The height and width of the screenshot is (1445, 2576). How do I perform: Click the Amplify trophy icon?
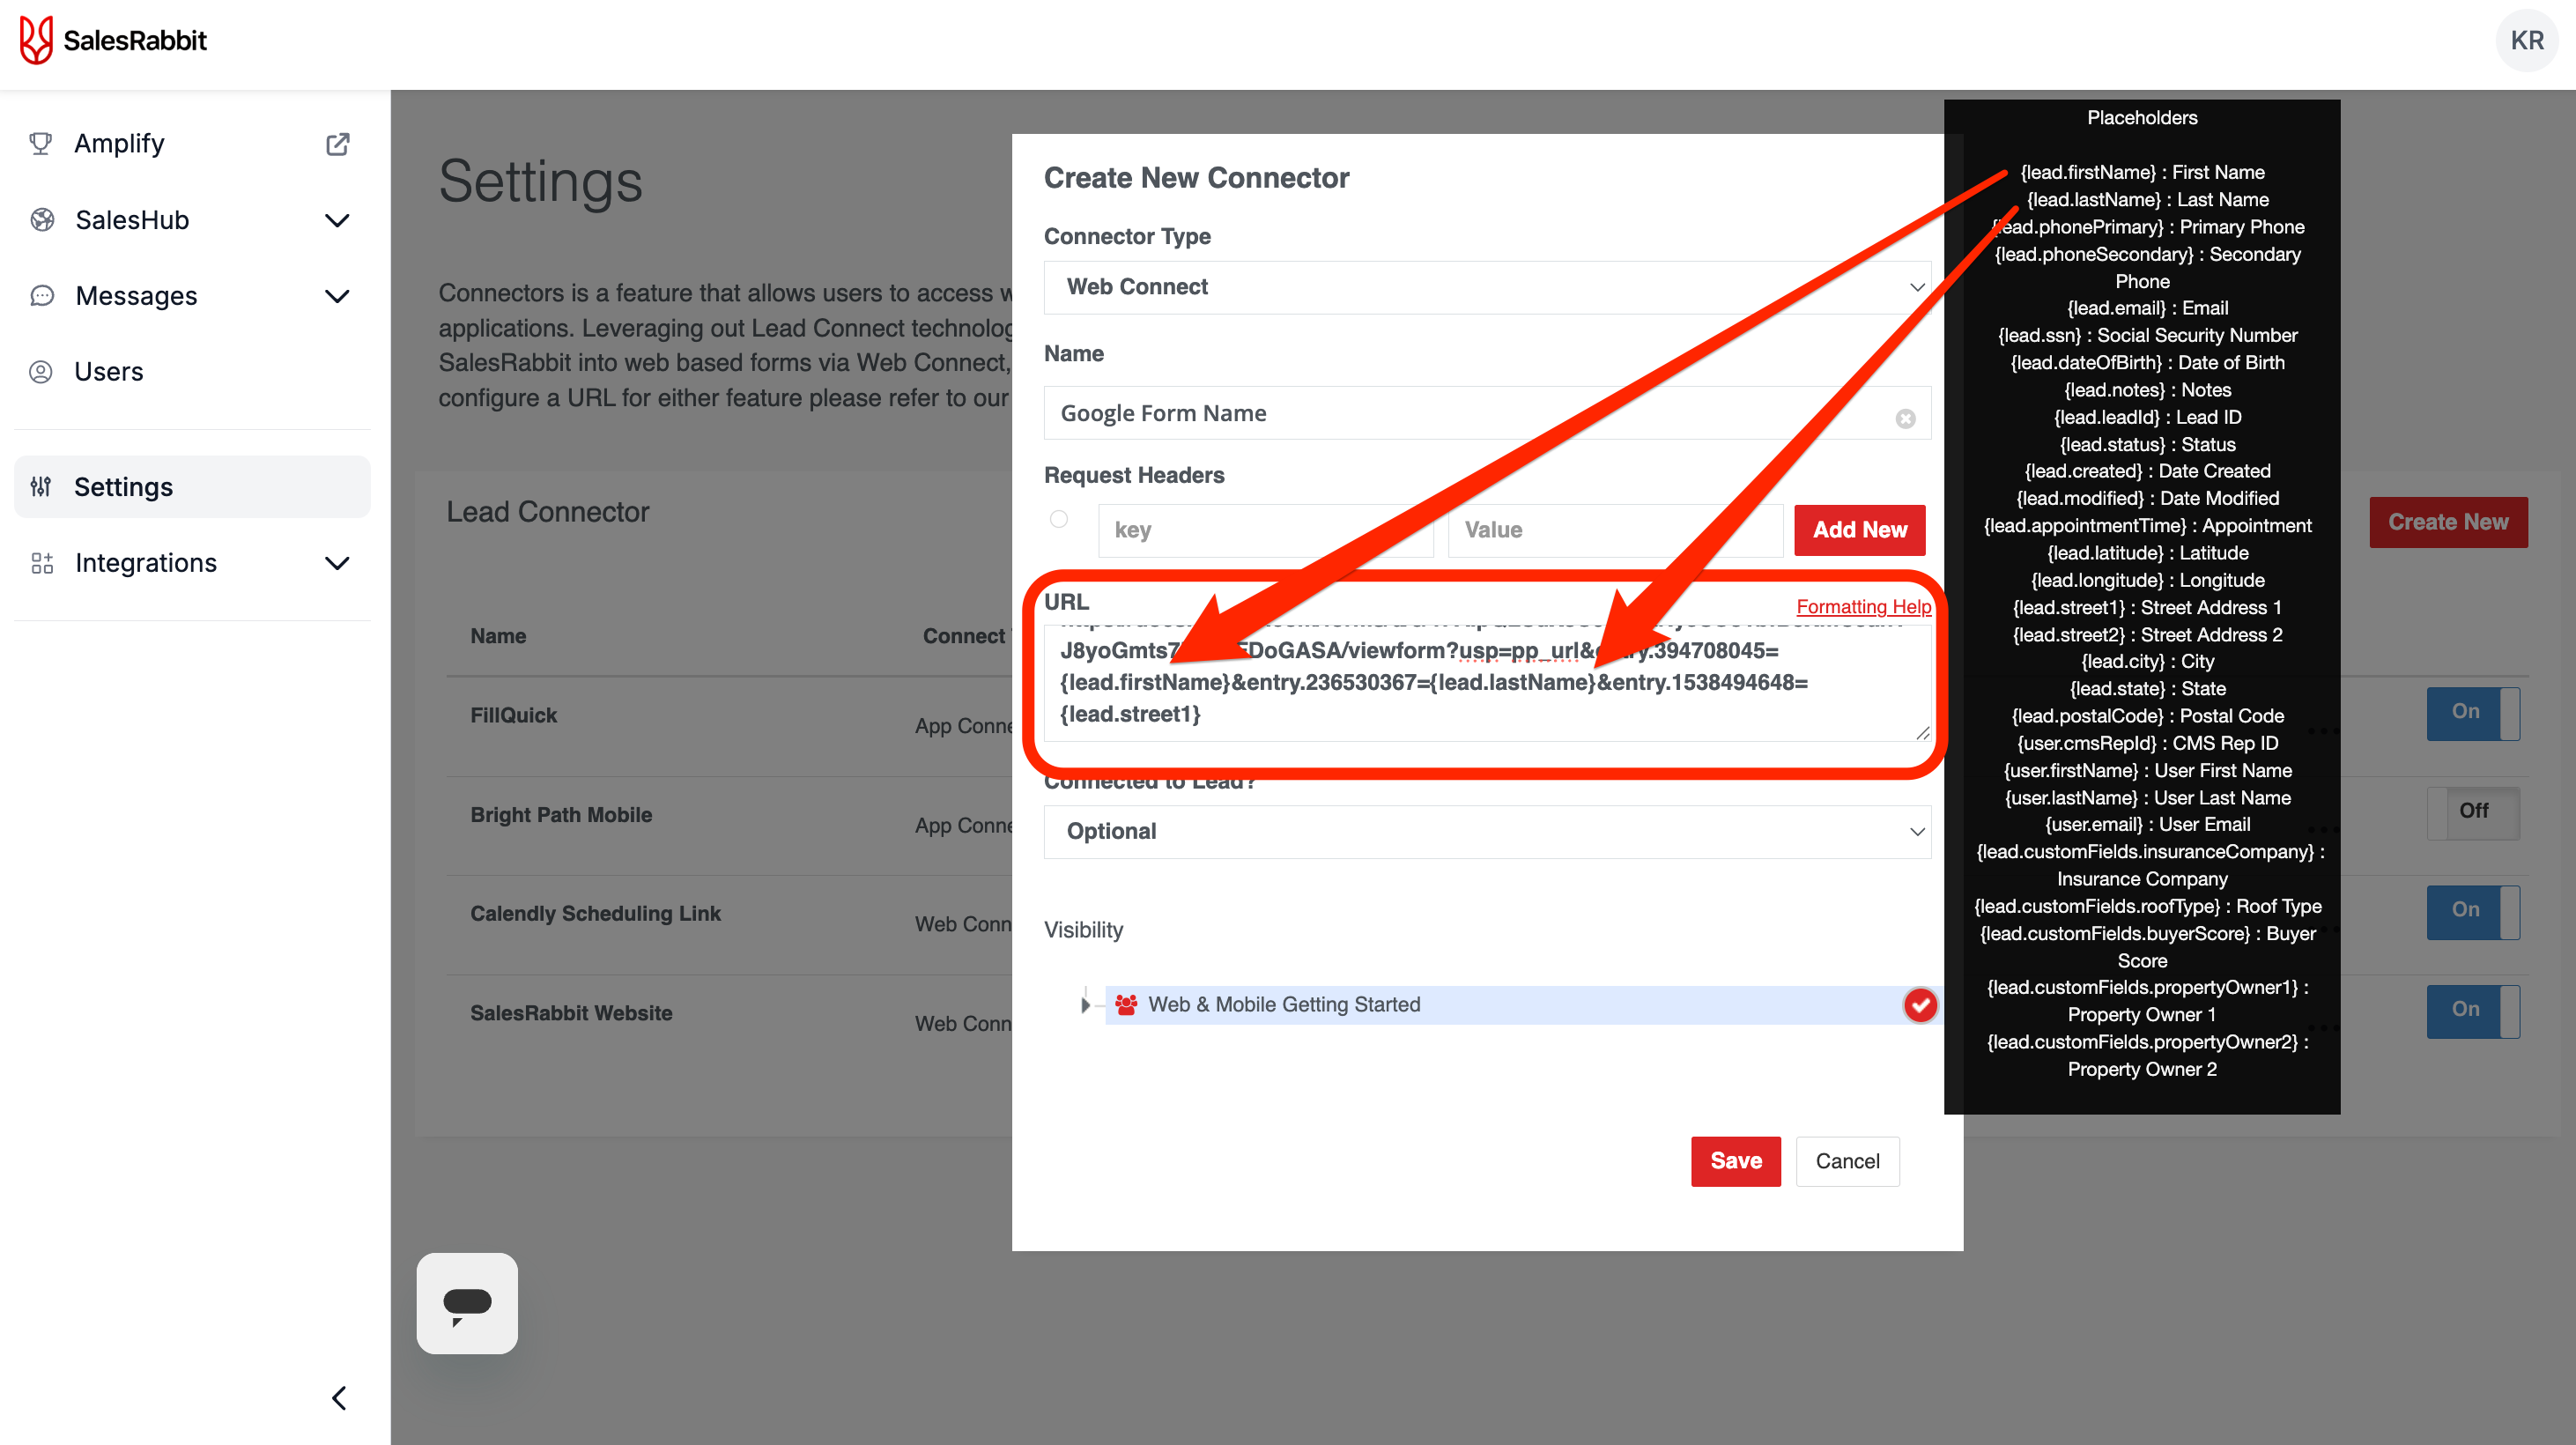(x=41, y=144)
